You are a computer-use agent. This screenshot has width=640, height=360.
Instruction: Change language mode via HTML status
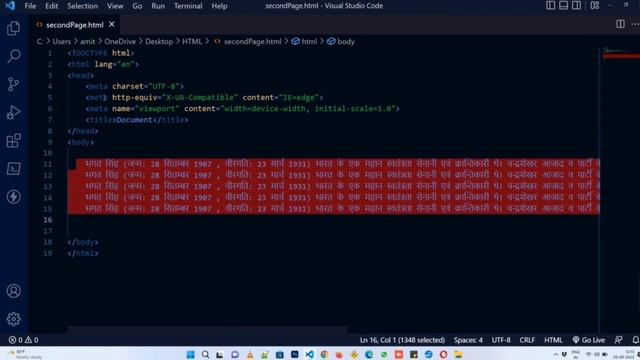pyautogui.click(x=553, y=340)
